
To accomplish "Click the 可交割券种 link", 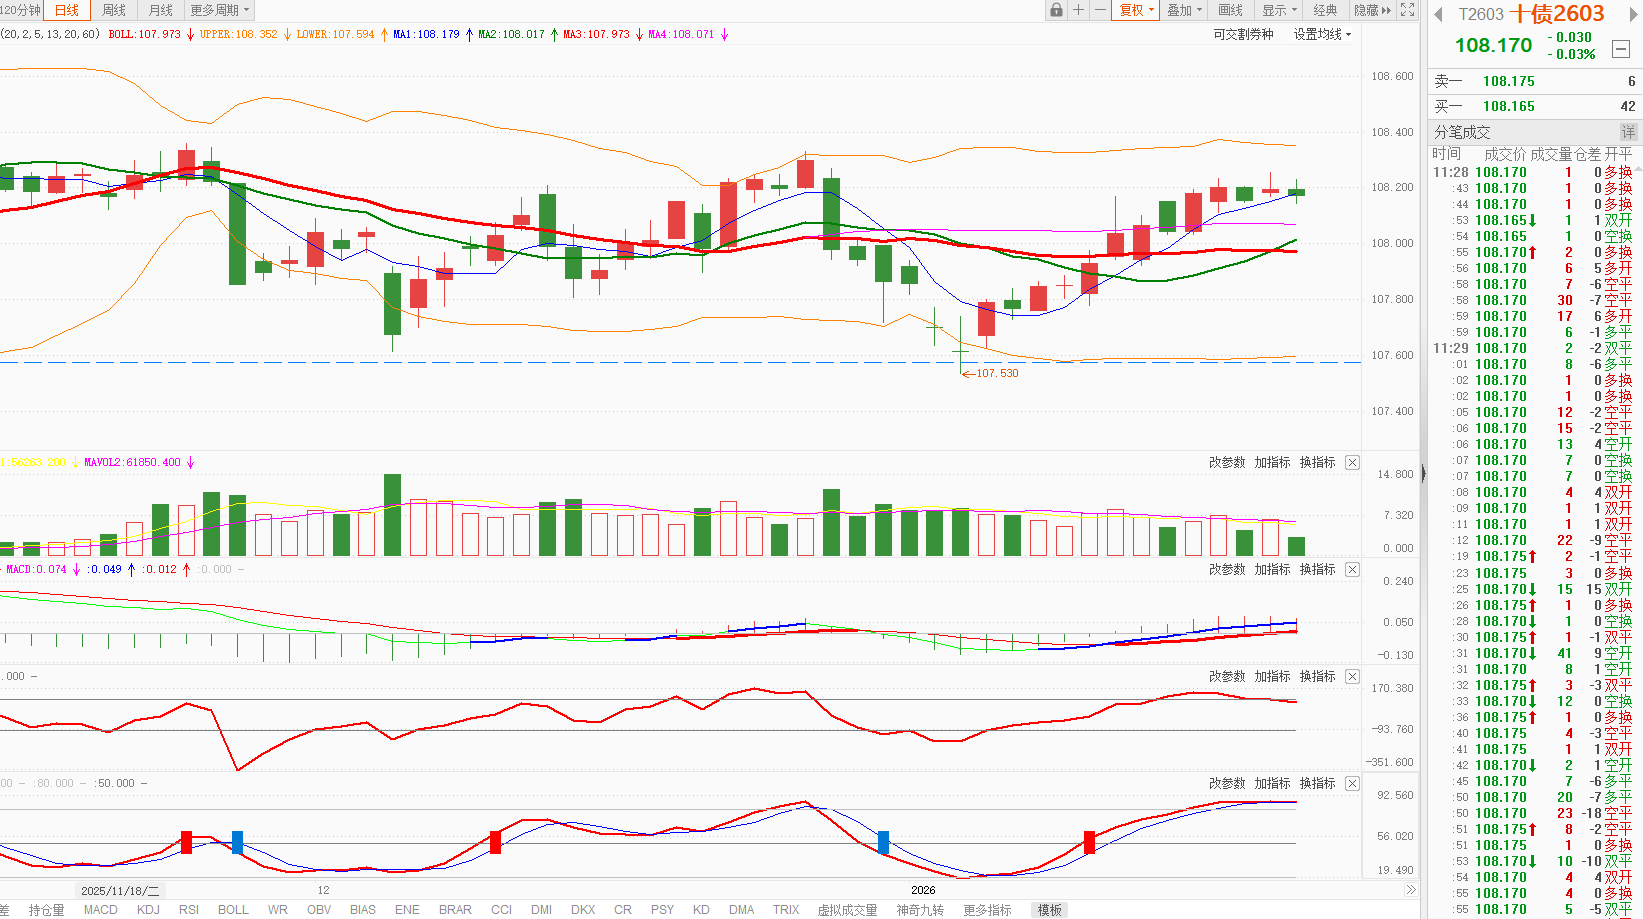I will pyautogui.click(x=1243, y=34).
